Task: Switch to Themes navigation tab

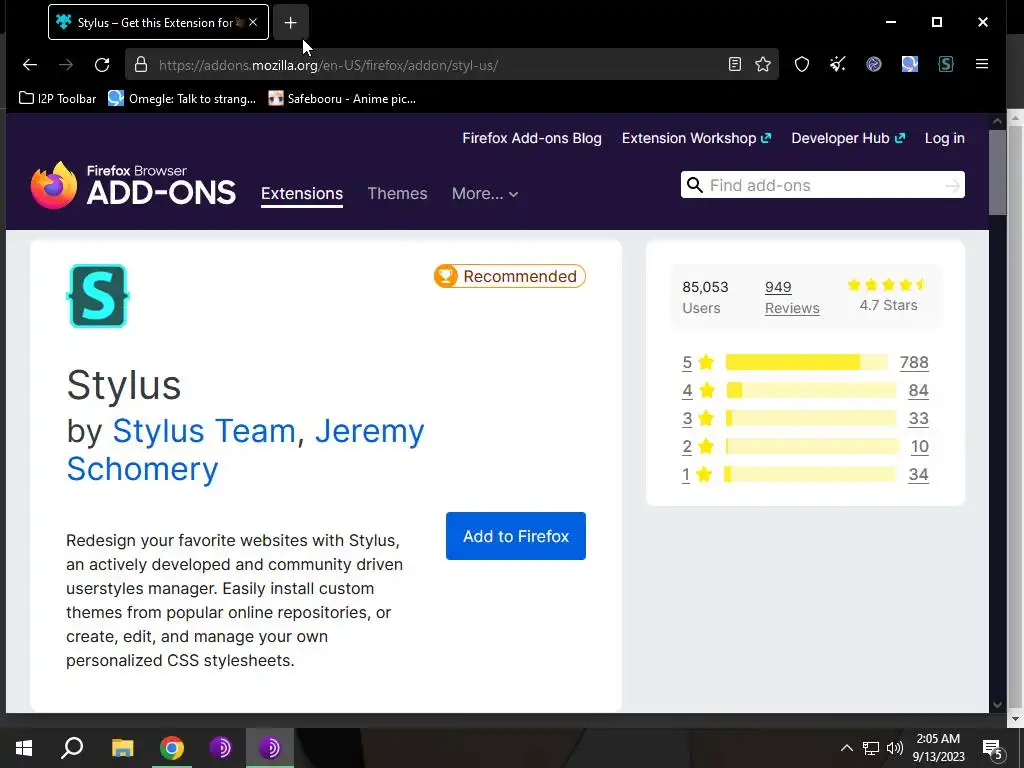Action: (x=397, y=193)
